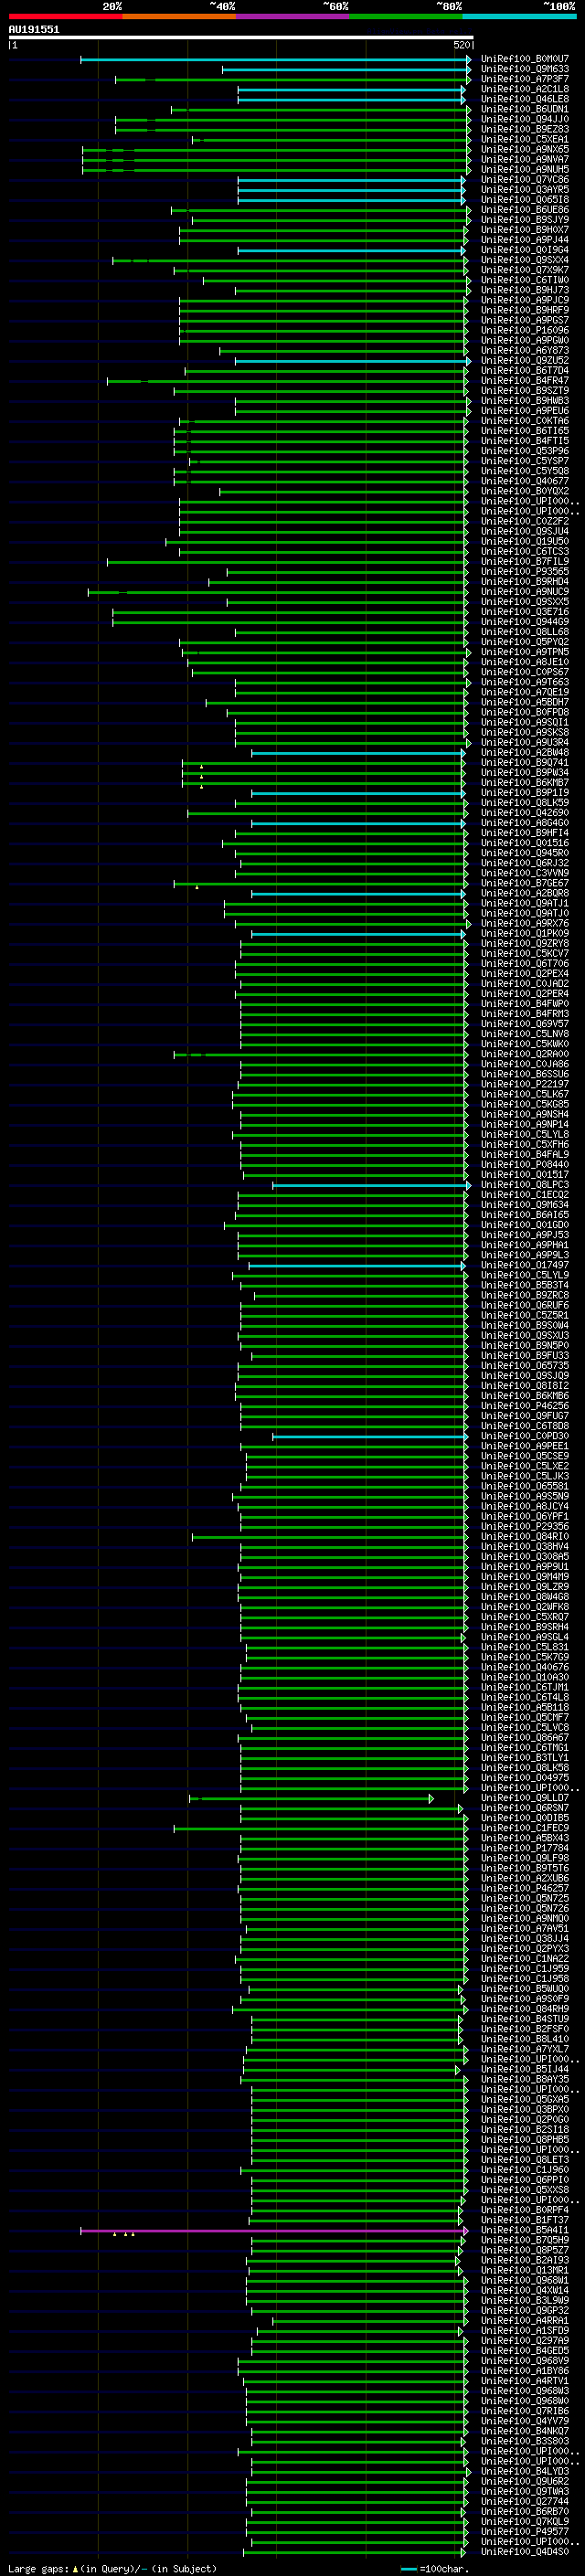Open hit UniRef100_A1SFD9
Image resolution: width=585 pixels, height=2576 pixels.
pos(525,2330)
